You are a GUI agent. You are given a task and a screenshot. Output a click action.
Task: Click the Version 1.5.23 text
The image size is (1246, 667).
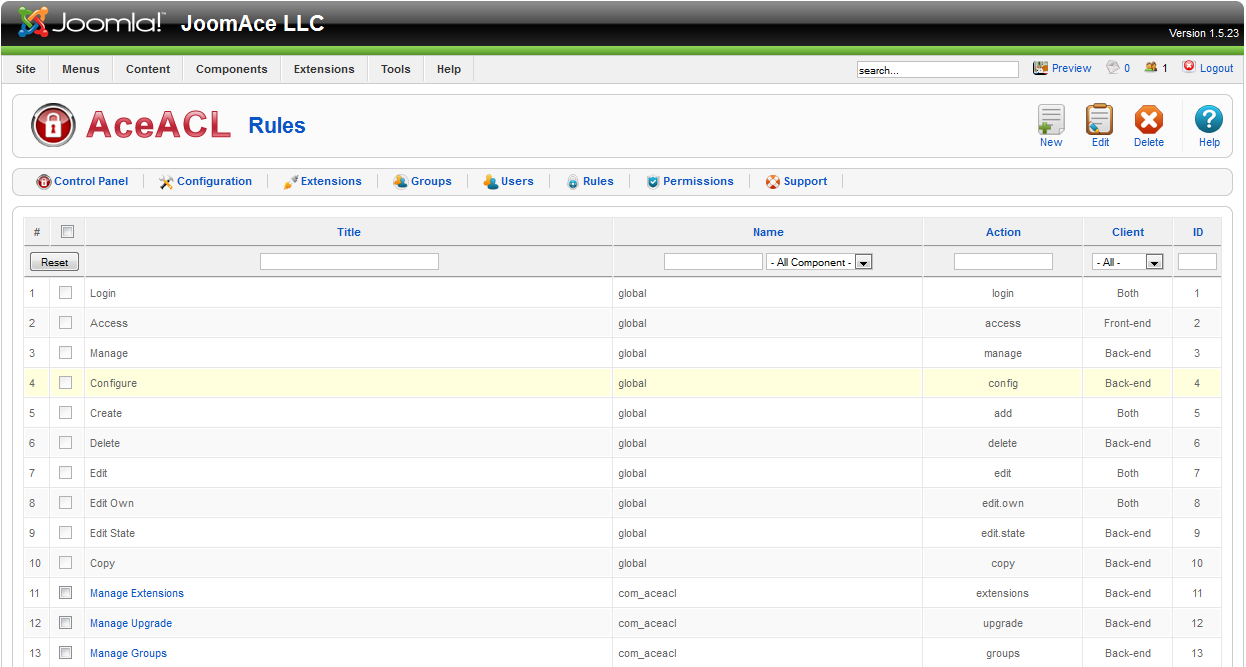pos(1204,33)
